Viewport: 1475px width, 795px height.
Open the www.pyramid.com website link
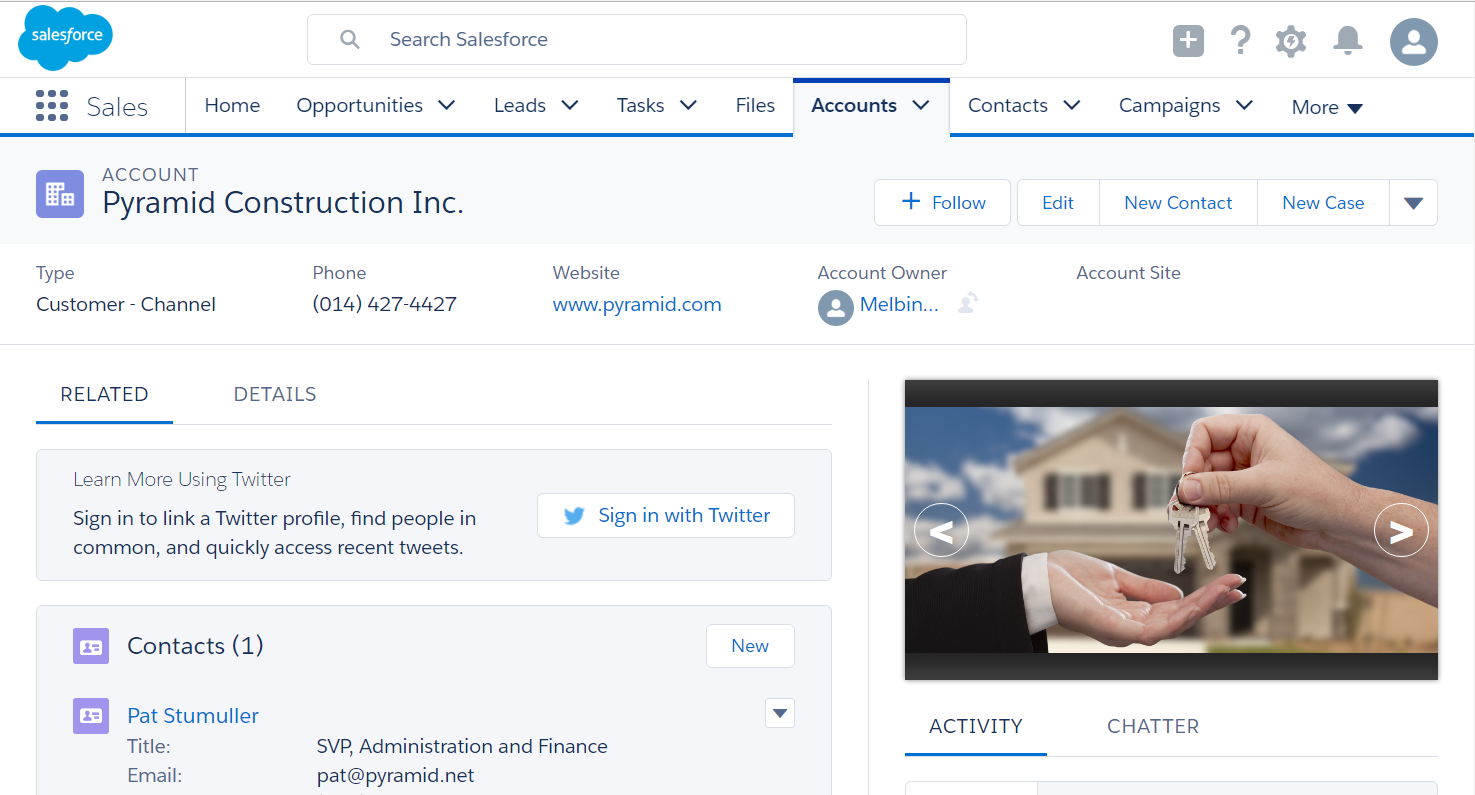(x=637, y=305)
